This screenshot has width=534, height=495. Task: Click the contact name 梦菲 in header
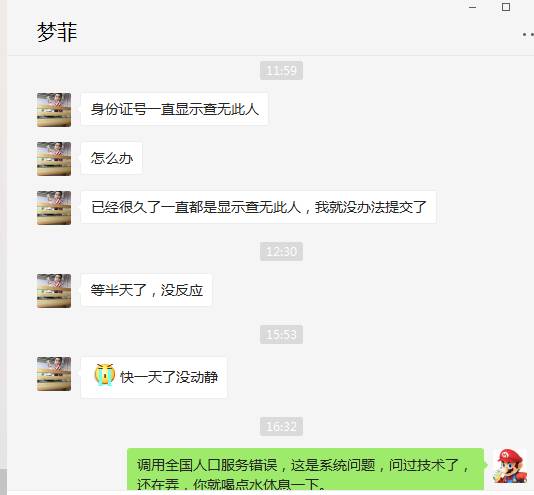click(57, 32)
